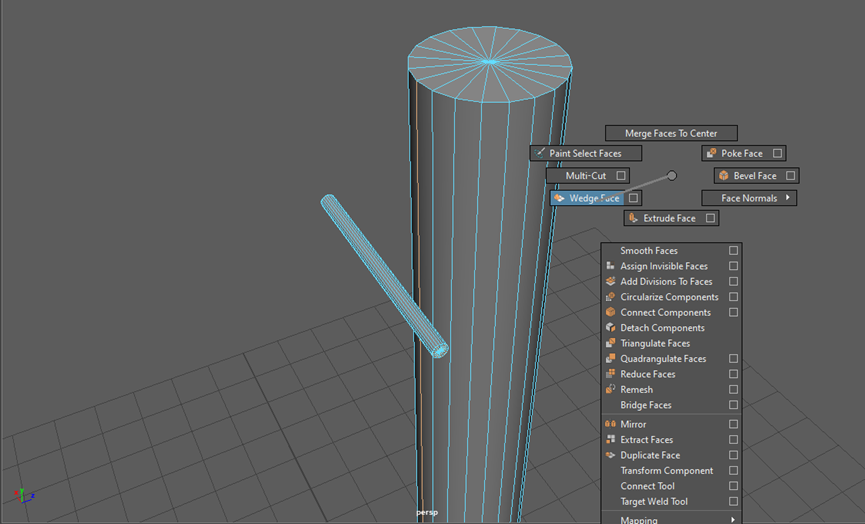The image size is (865, 524).
Task: Click the cylinder's top cap center
Action: [489, 62]
